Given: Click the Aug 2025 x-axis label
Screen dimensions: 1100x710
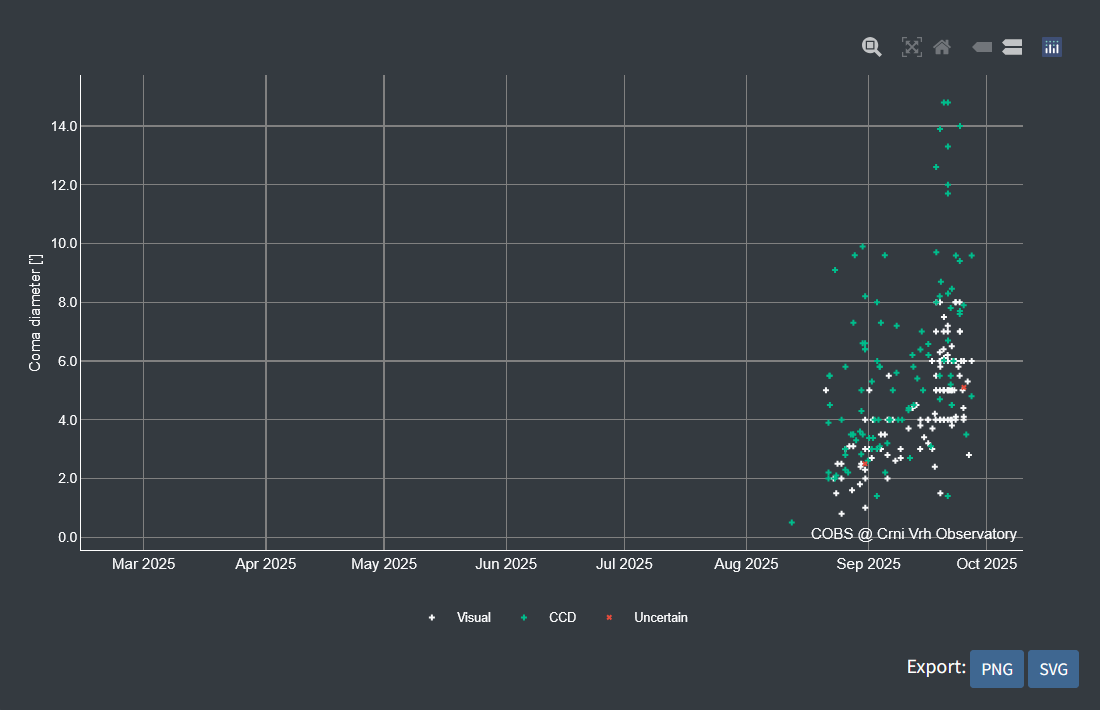Looking at the screenshot, I should click(x=747, y=565).
